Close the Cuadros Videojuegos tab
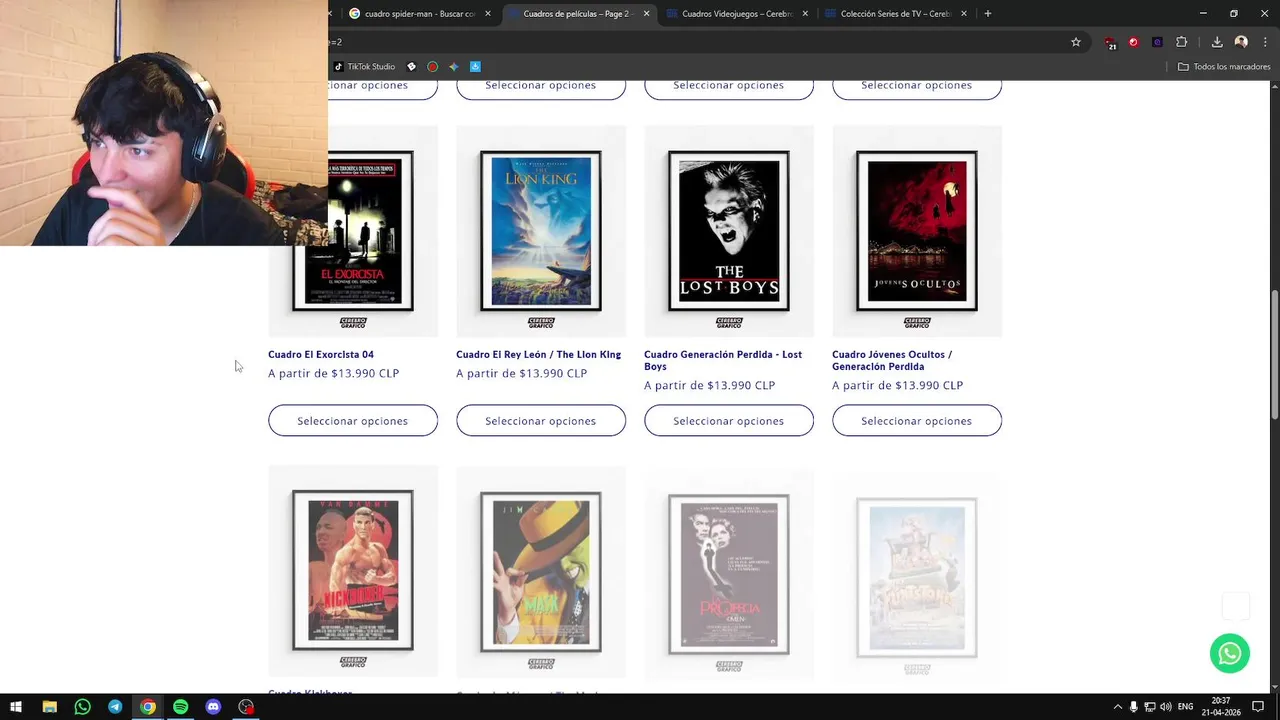This screenshot has width=1280, height=720. tap(805, 14)
